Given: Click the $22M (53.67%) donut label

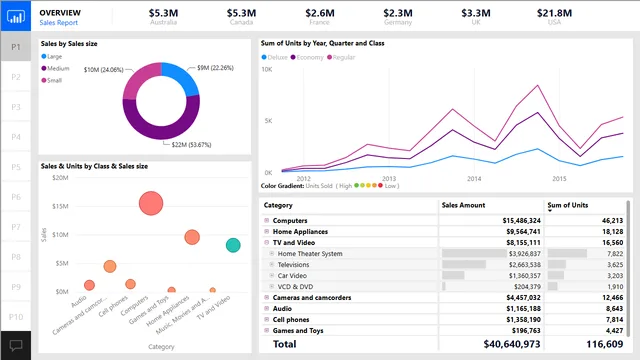Looking at the screenshot, I should [191, 144].
